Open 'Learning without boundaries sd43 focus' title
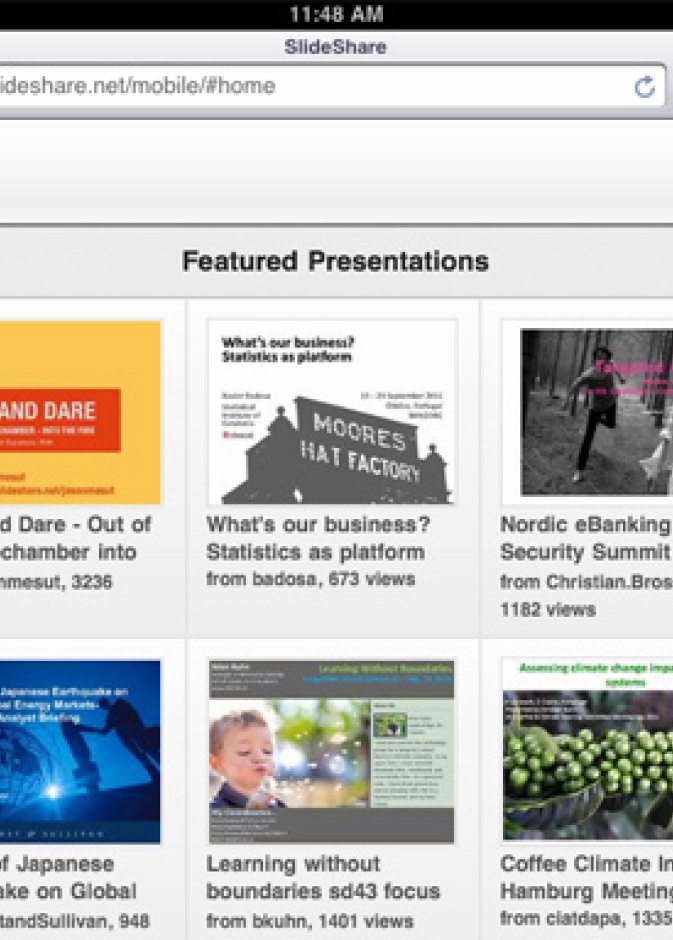 tap(322, 877)
